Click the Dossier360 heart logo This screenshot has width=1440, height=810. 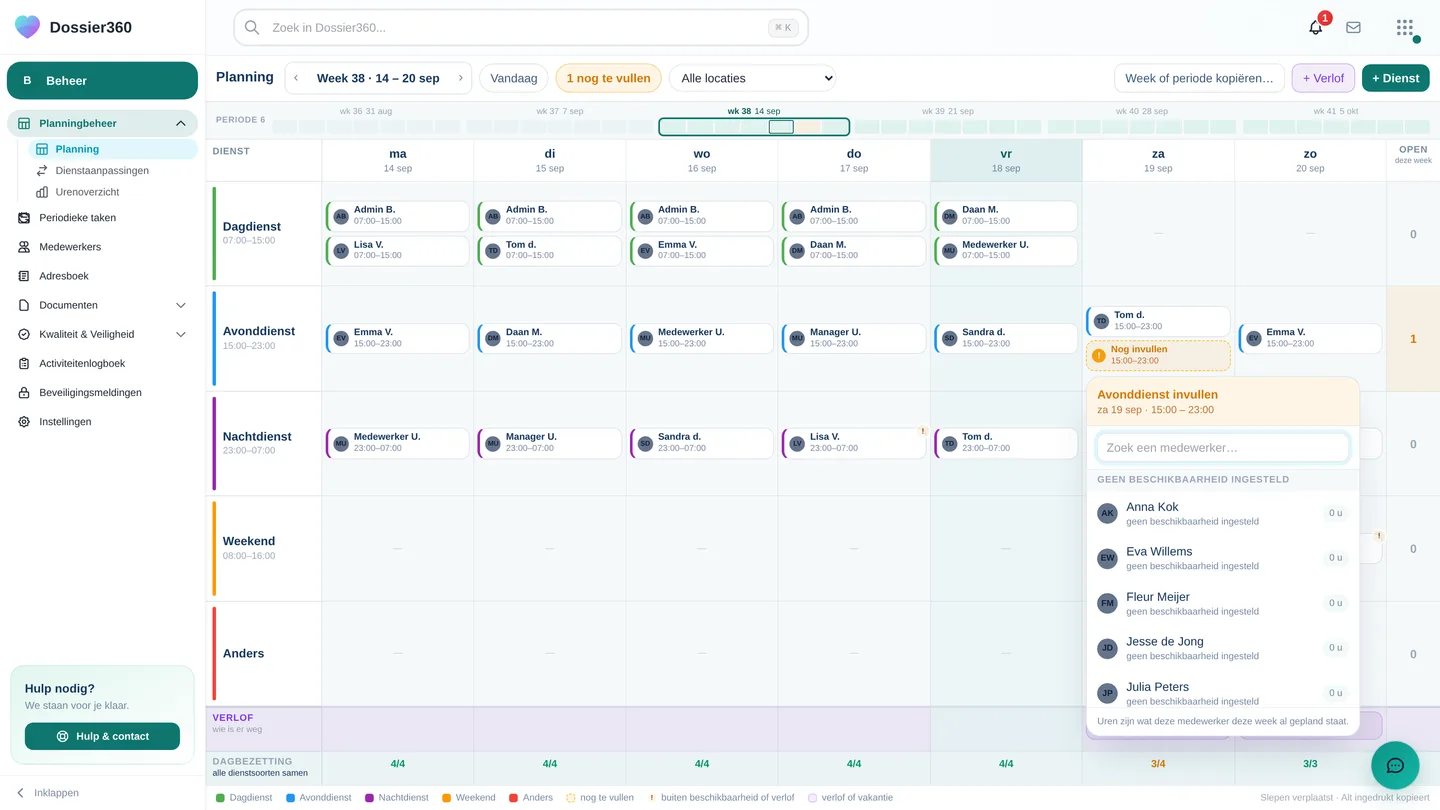click(x=27, y=27)
